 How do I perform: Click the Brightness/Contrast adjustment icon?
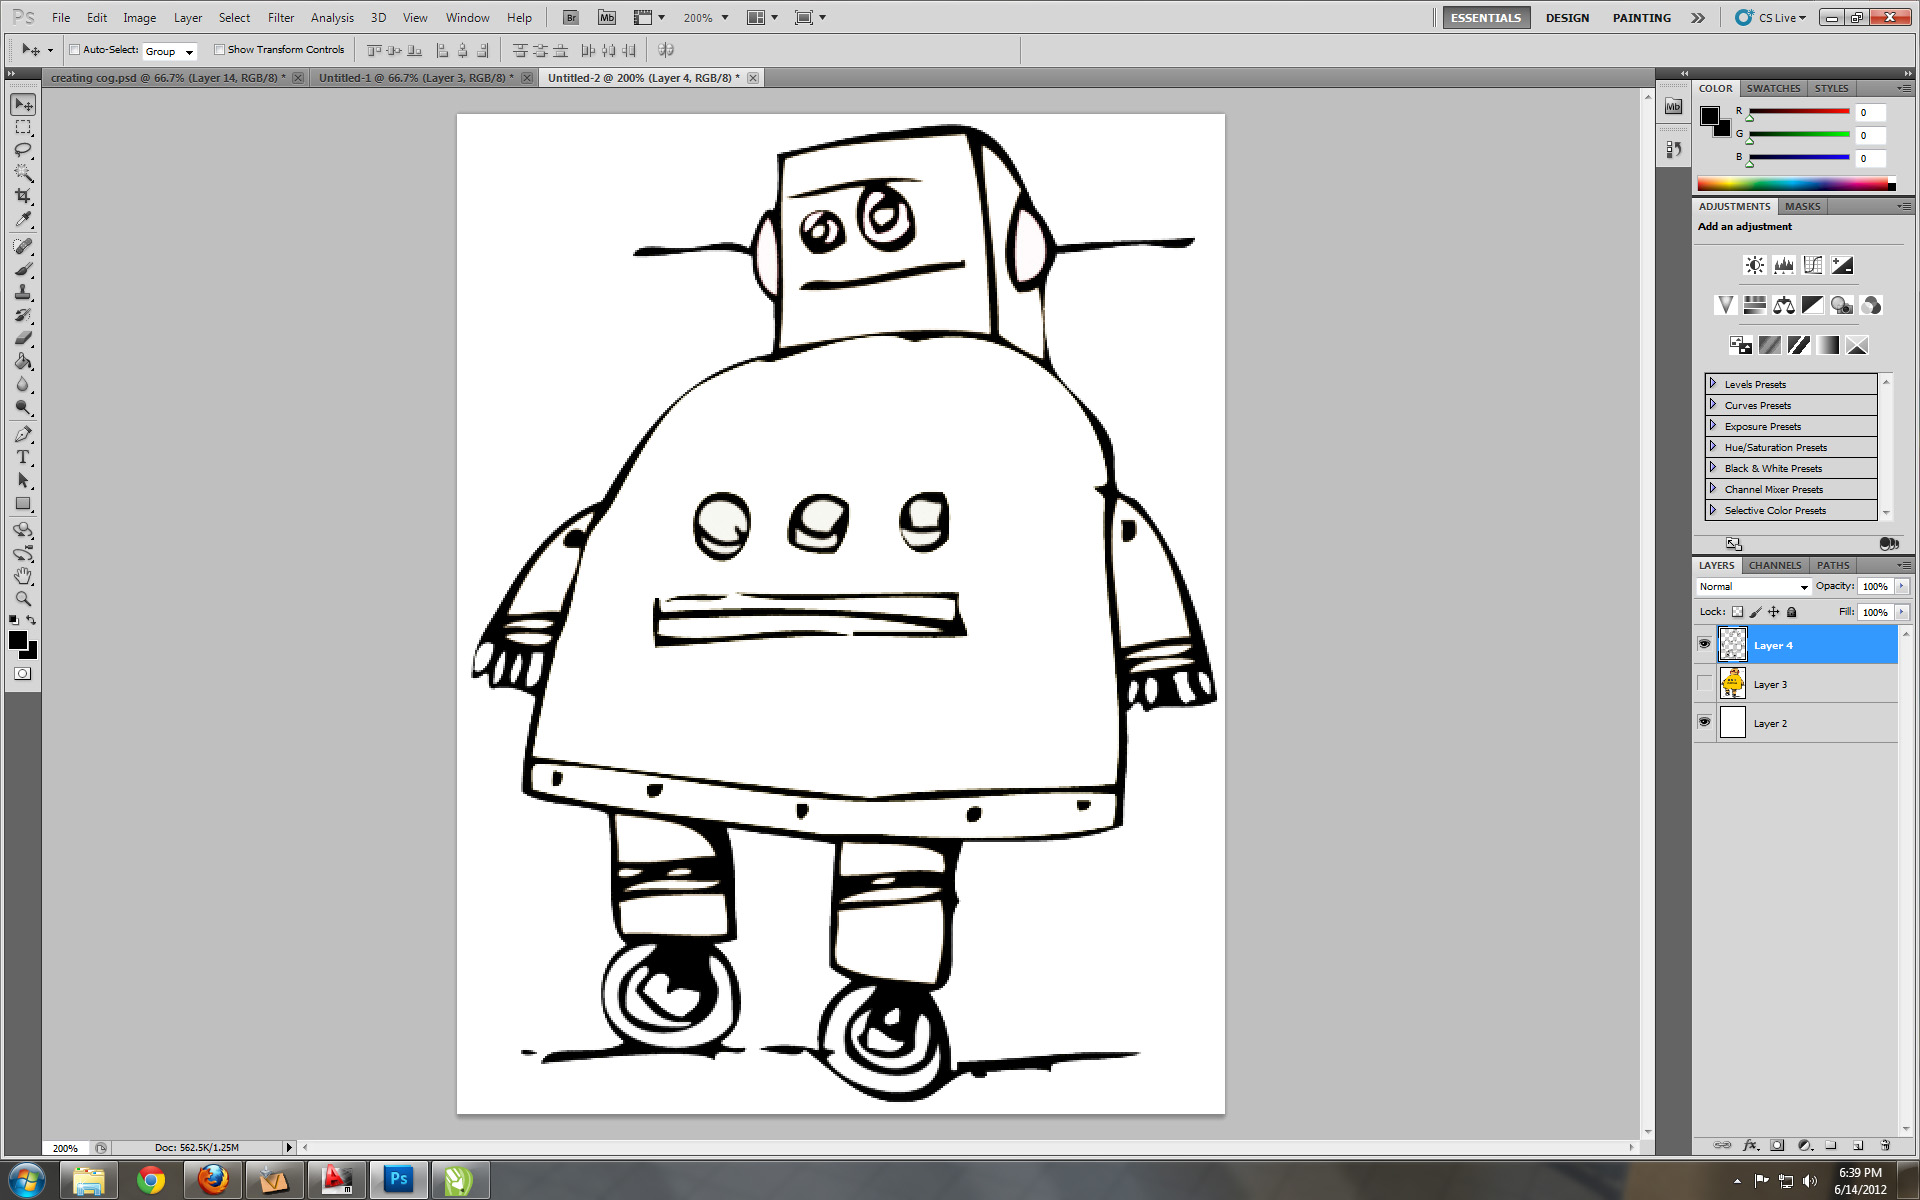coord(1754,265)
